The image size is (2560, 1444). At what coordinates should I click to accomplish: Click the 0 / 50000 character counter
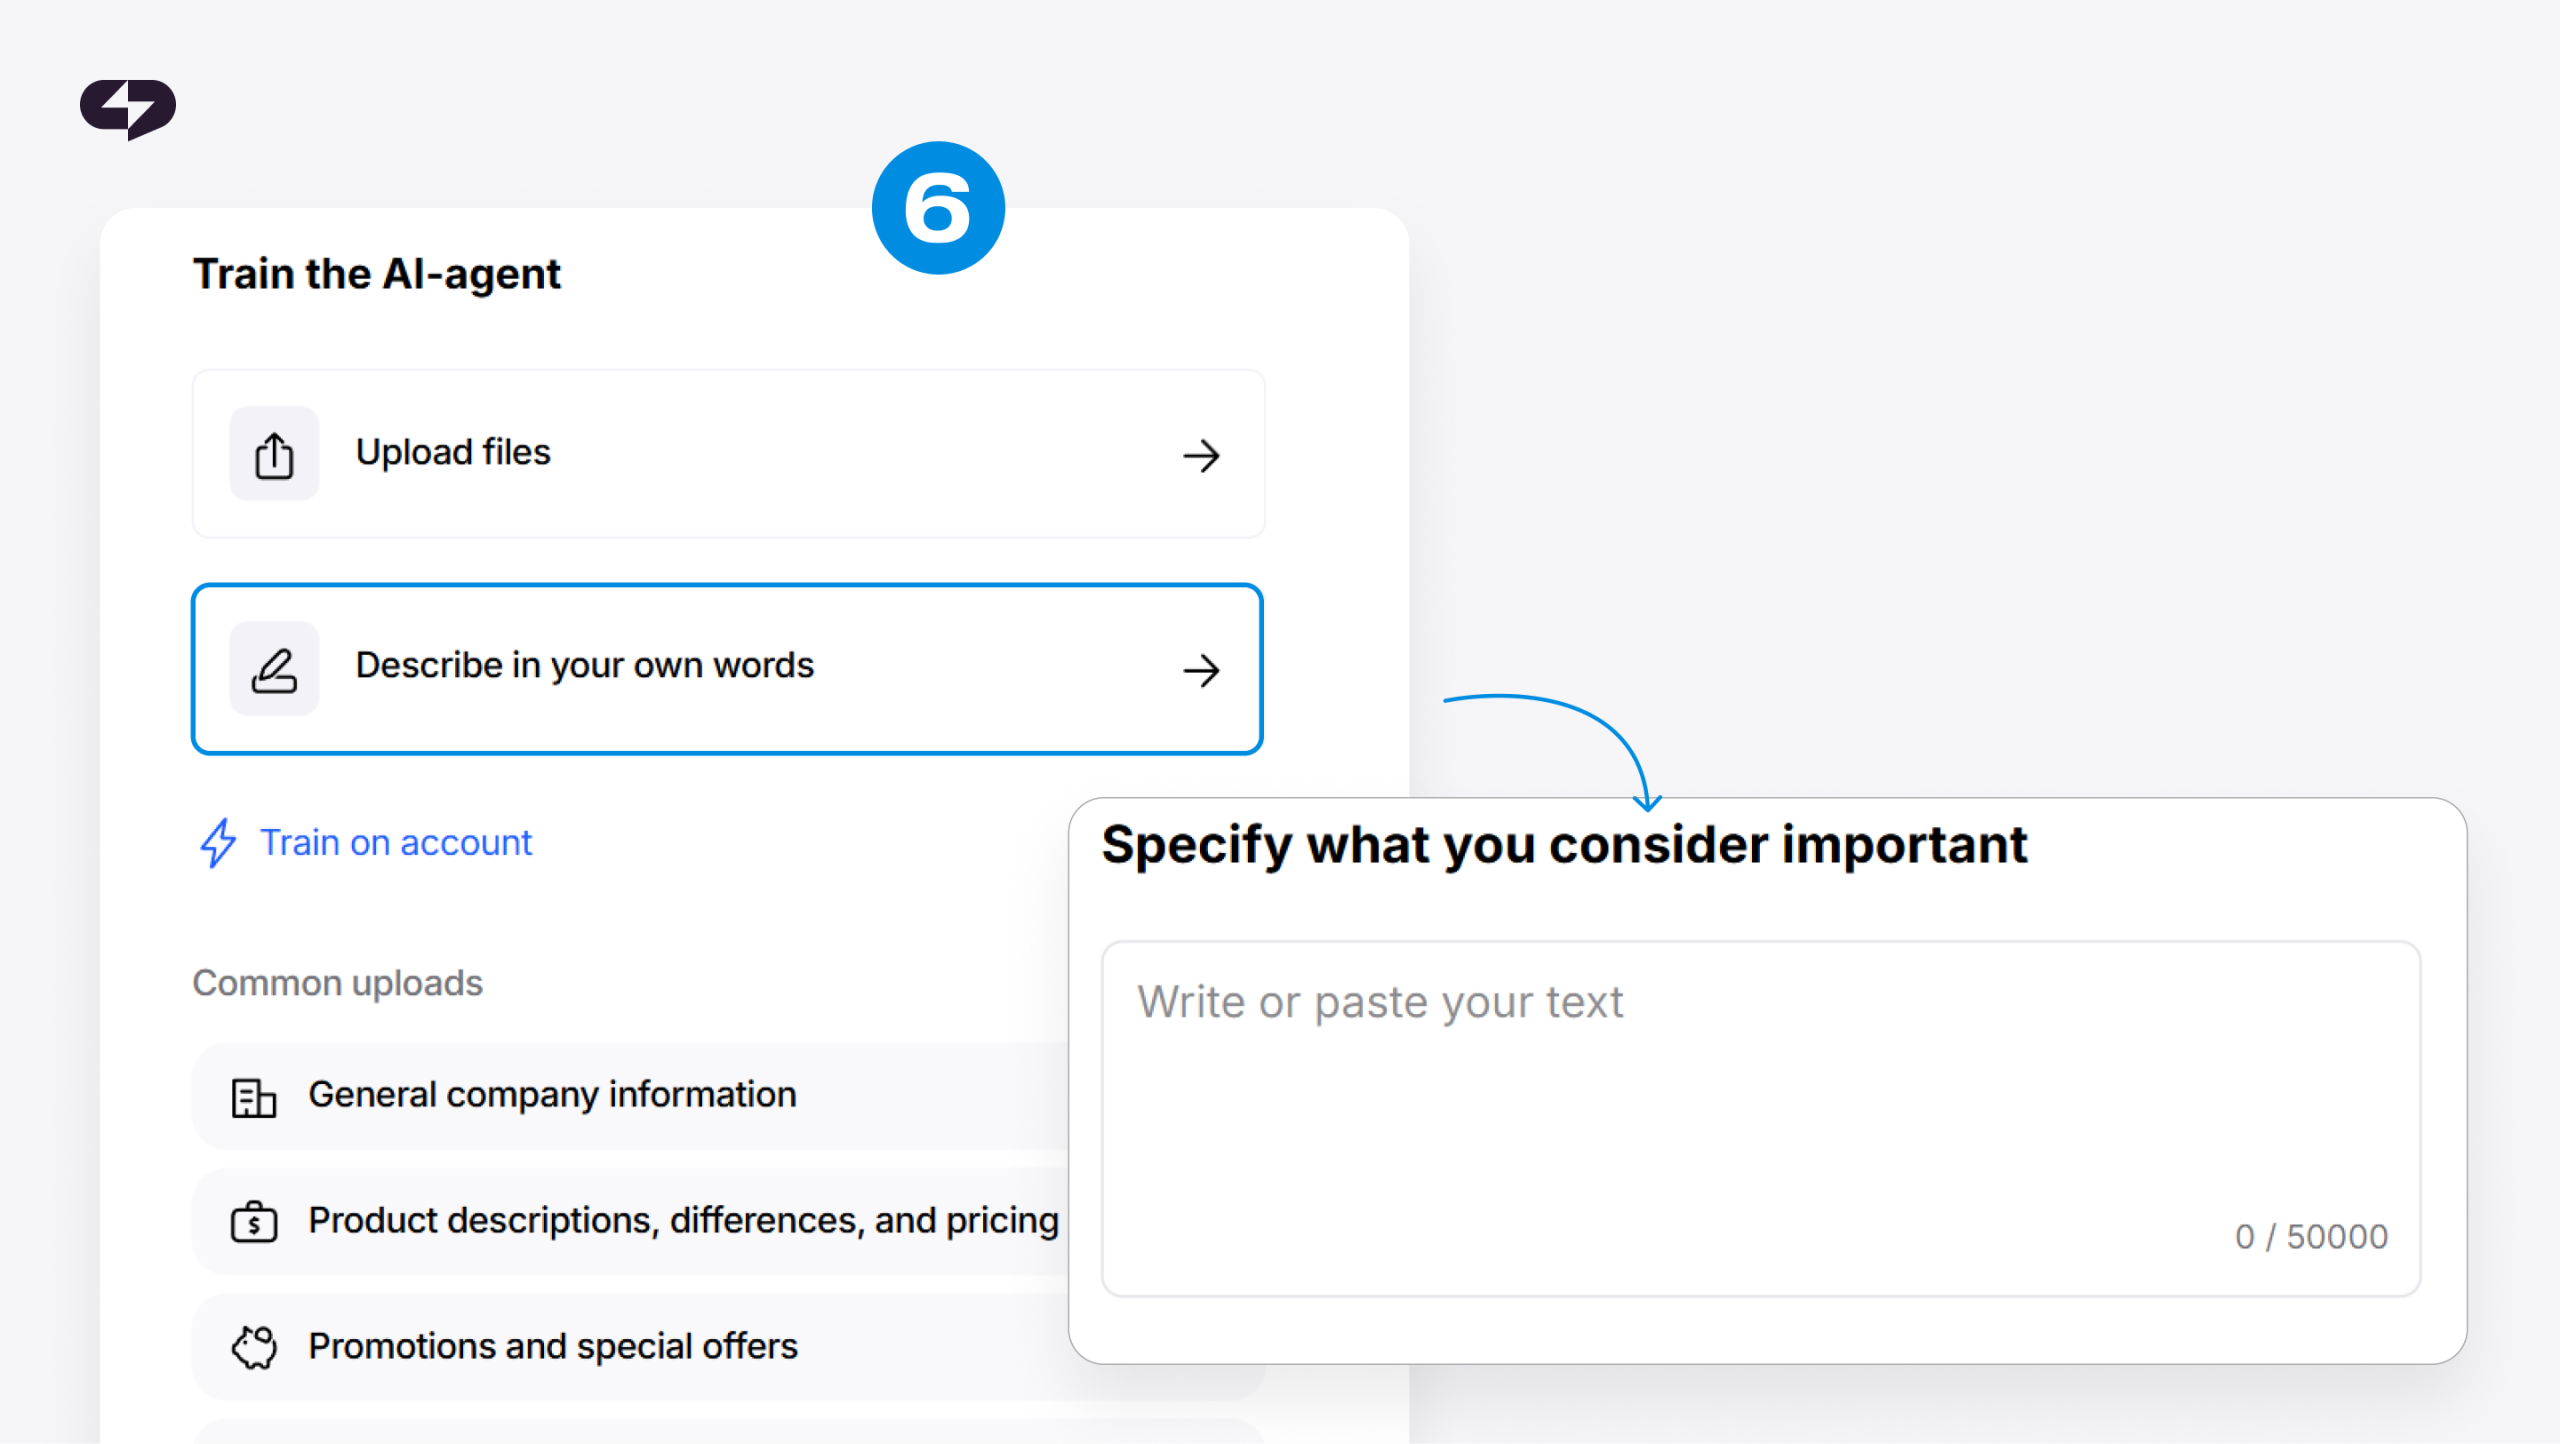coord(2311,1237)
